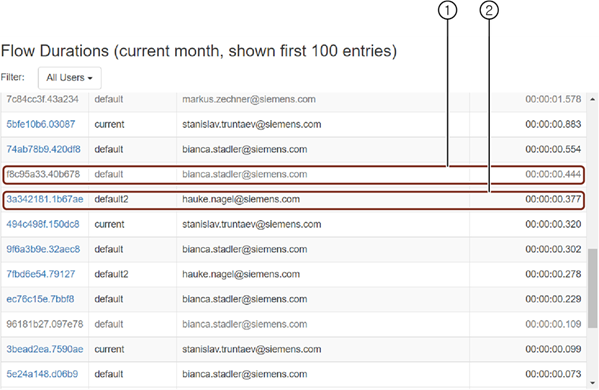Select greyed flow ID 7c84cc3f.43a234

point(42,99)
